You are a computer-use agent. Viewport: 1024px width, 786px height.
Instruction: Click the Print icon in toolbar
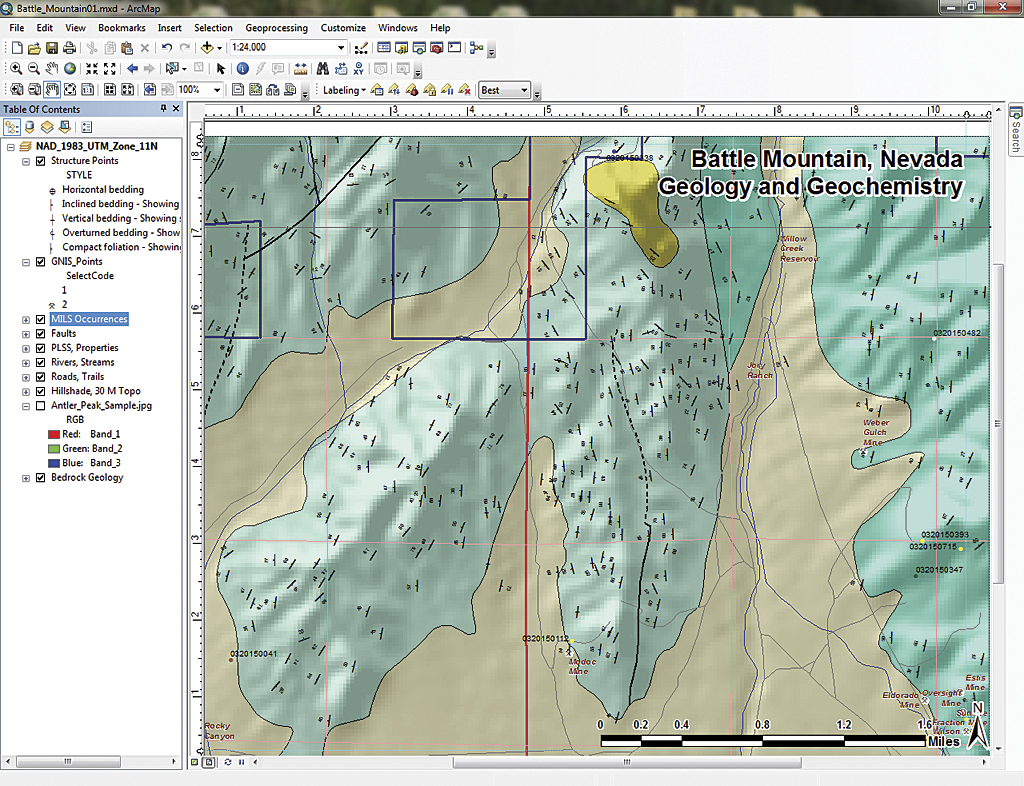pyautogui.click(x=69, y=48)
